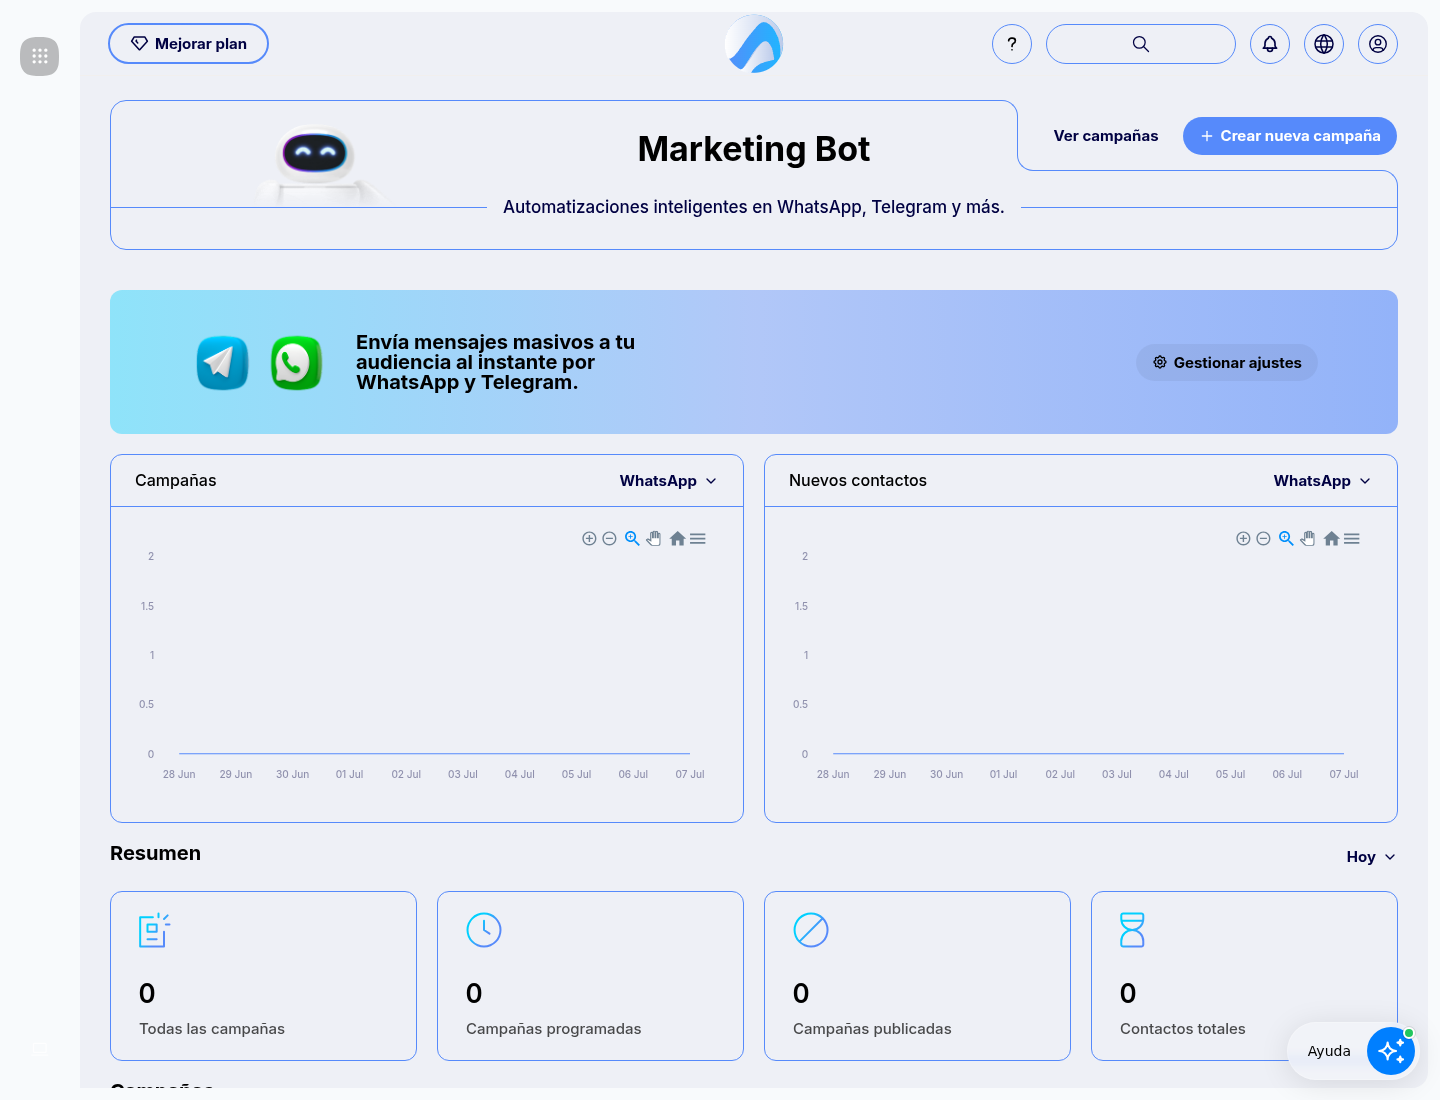Click the Gestionar ajustes button

[x=1227, y=362]
